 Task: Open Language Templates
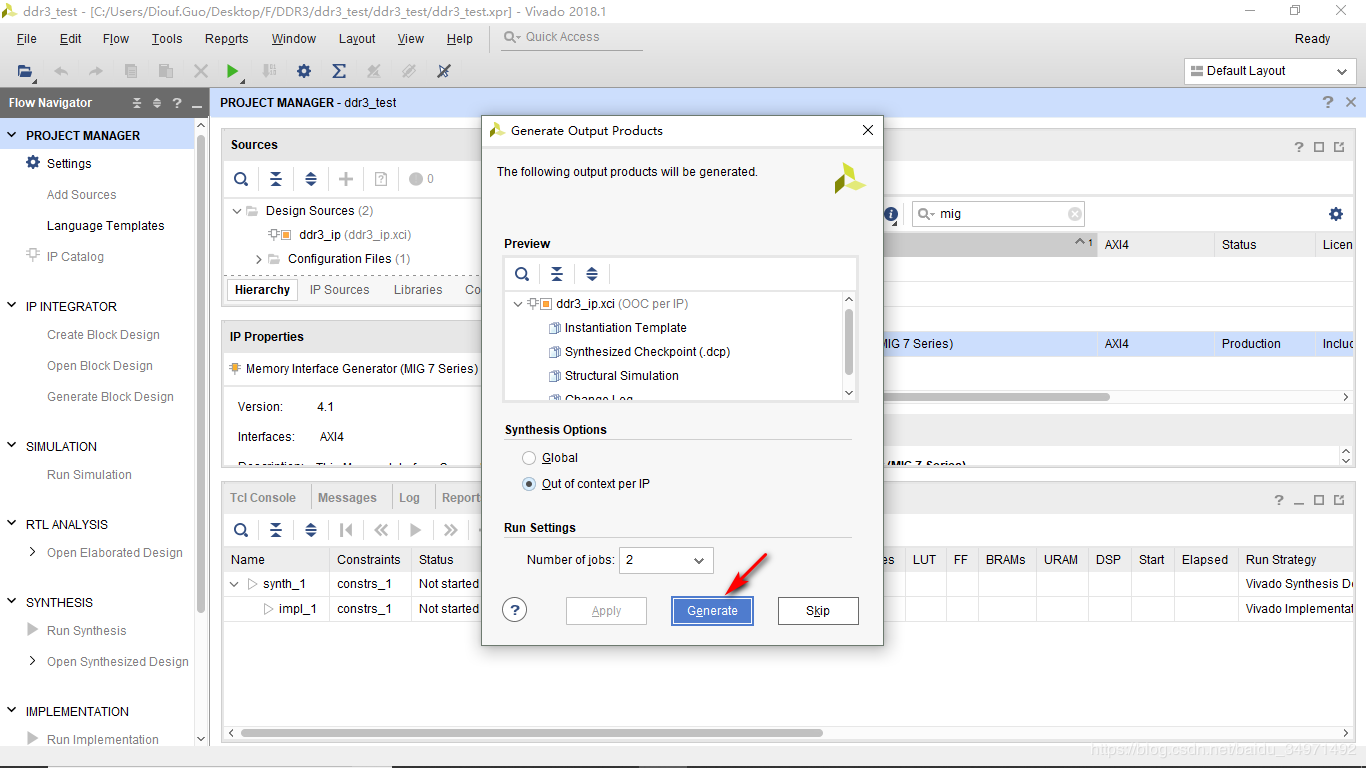pos(106,226)
